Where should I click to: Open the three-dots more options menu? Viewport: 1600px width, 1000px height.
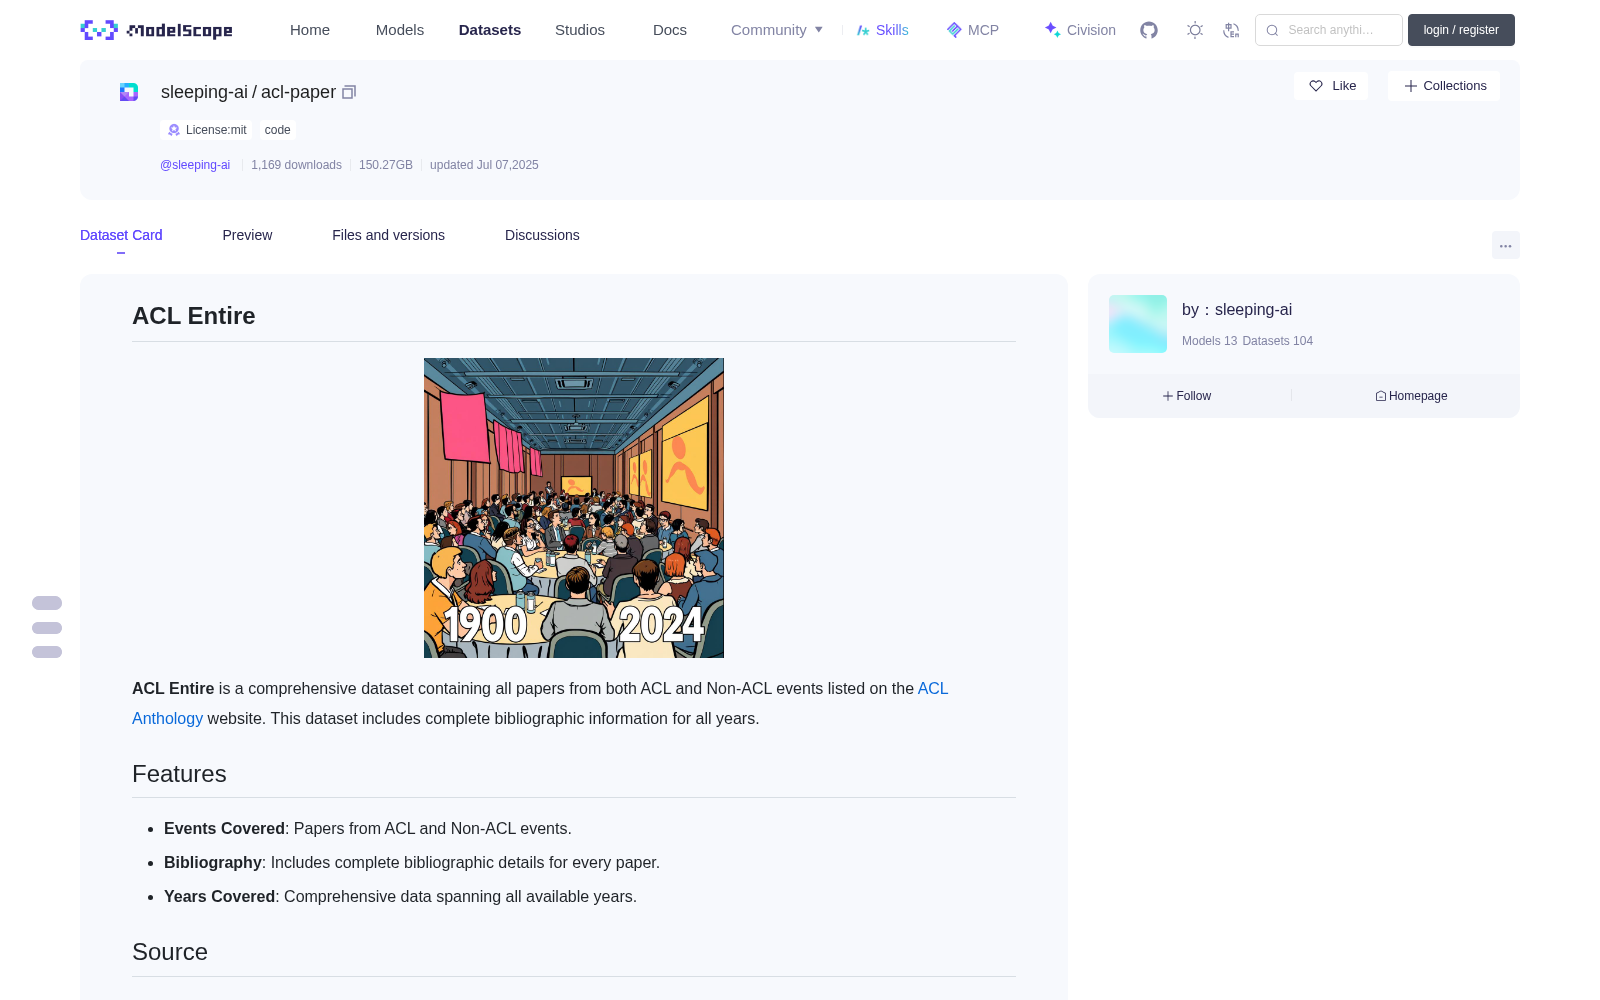tap(1506, 245)
